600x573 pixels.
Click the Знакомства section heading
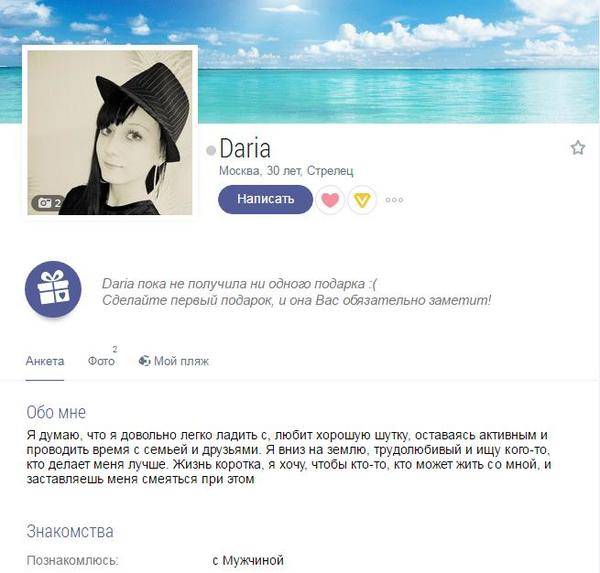pyautogui.click(x=70, y=531)
